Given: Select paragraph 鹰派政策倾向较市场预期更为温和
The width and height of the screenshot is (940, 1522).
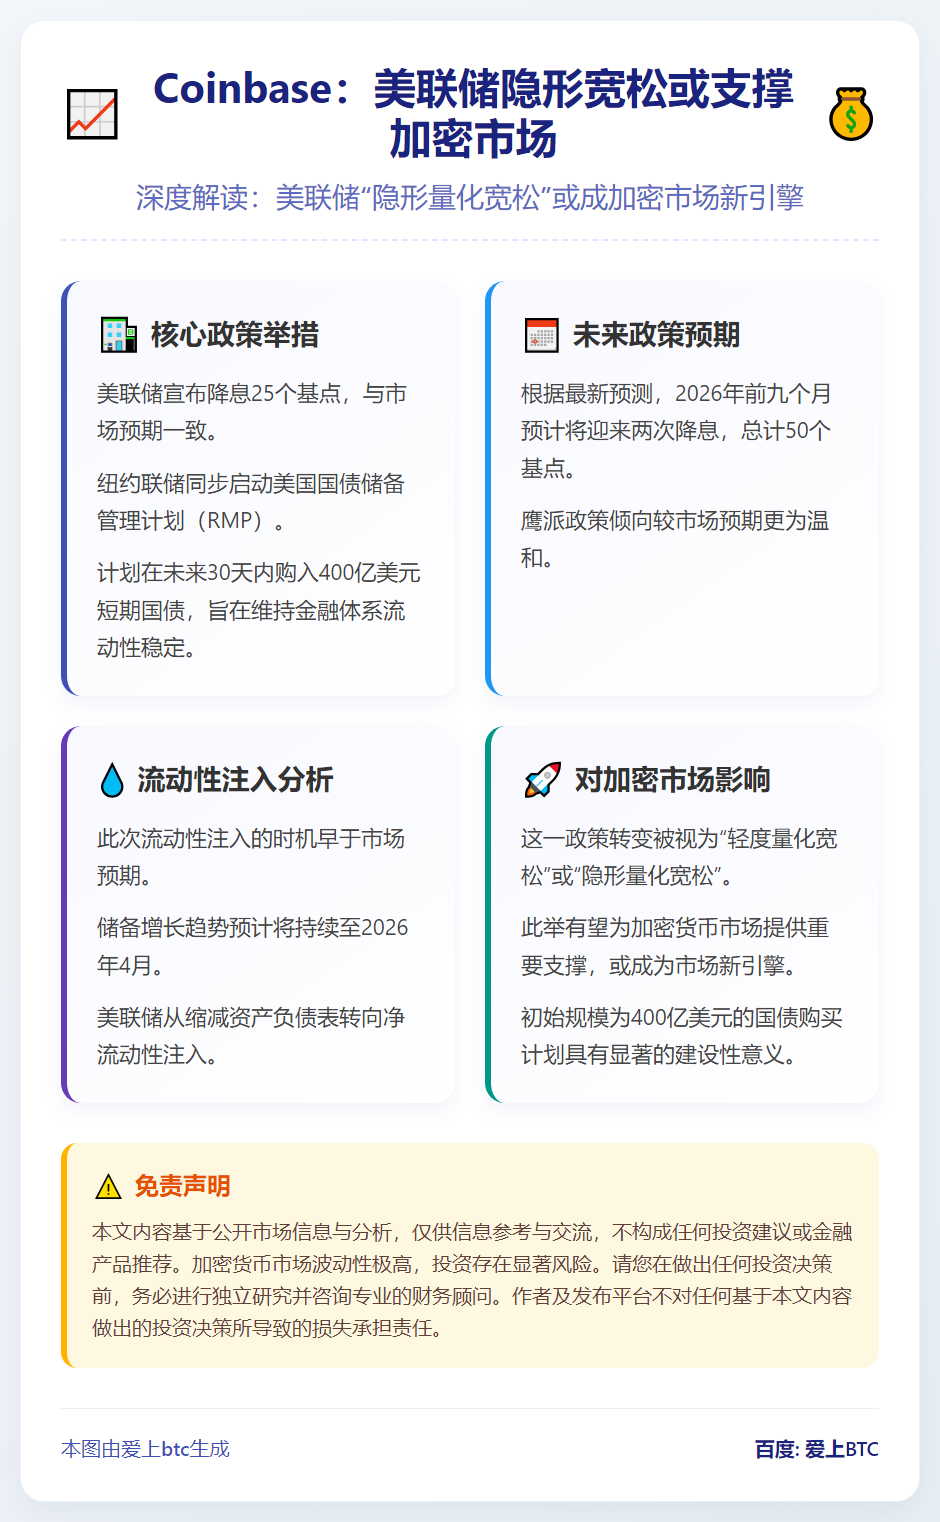Looking at the screenshot, I should (x=675, y=539).
